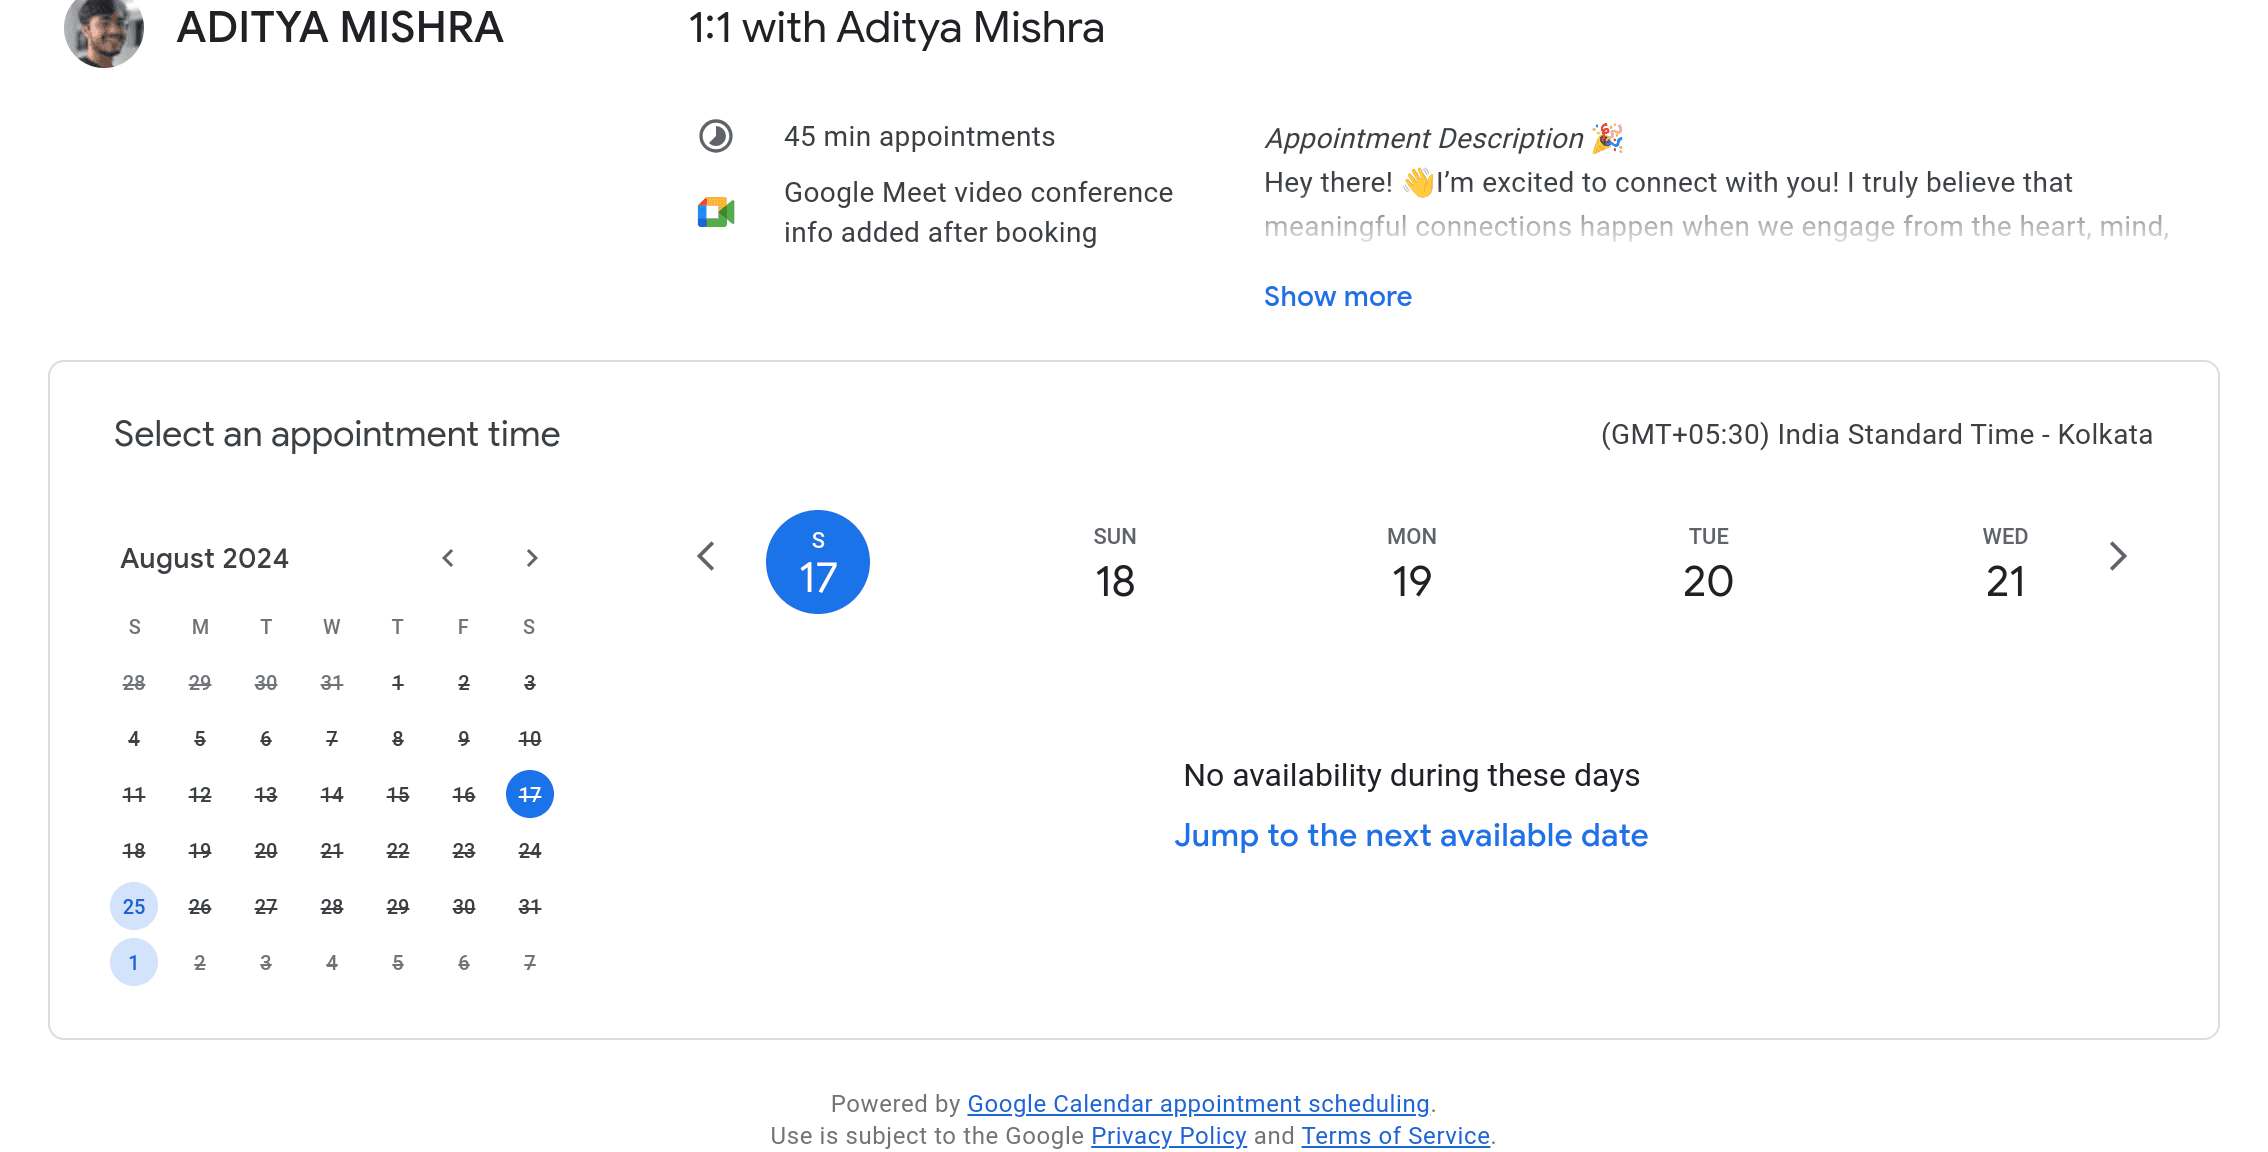
Task: Expand description with Show more
Action: pos(1338,296)
